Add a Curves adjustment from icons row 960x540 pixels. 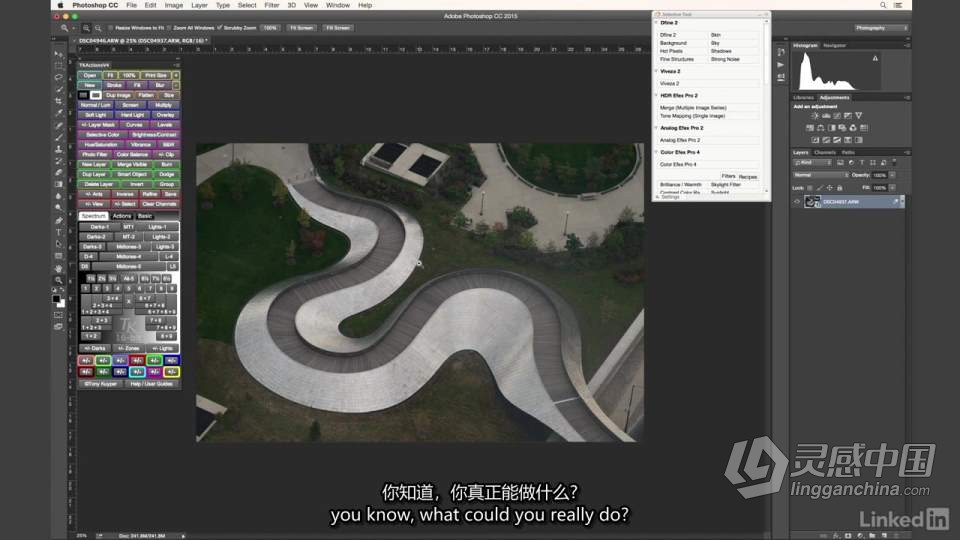point(837,116)
